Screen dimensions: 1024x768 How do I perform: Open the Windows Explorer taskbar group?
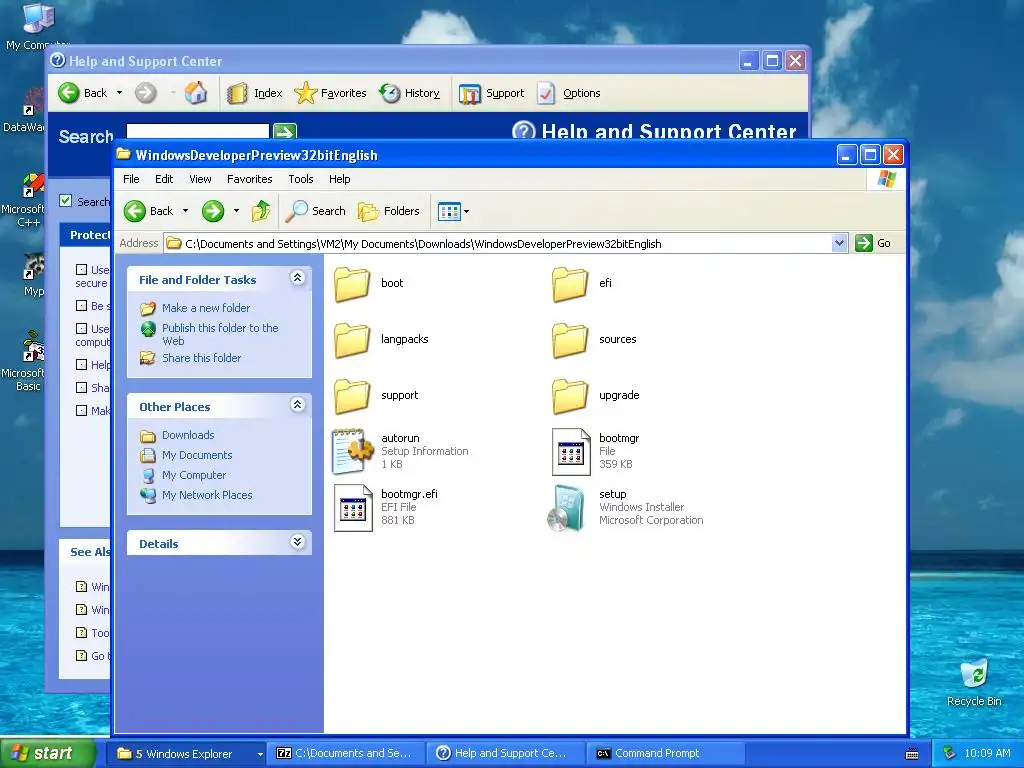point(187,754)
